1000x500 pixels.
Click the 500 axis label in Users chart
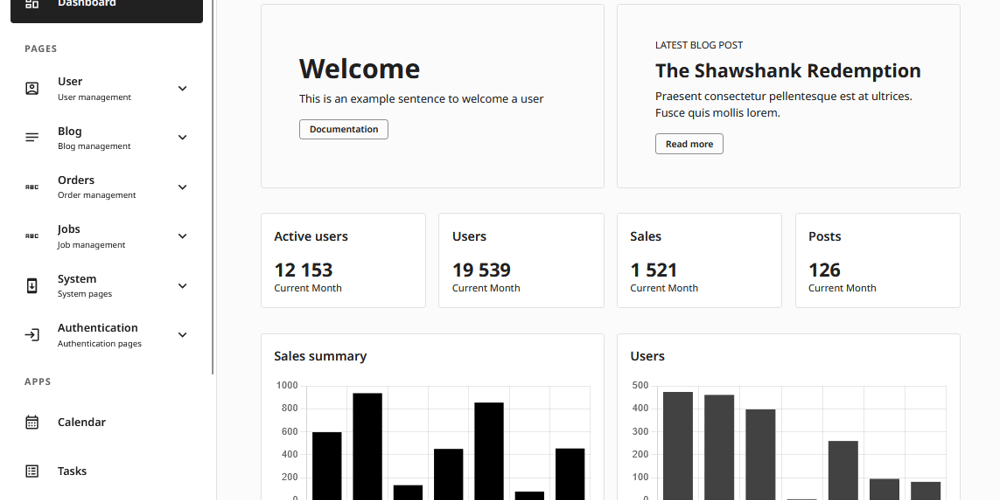coord(640,386)
